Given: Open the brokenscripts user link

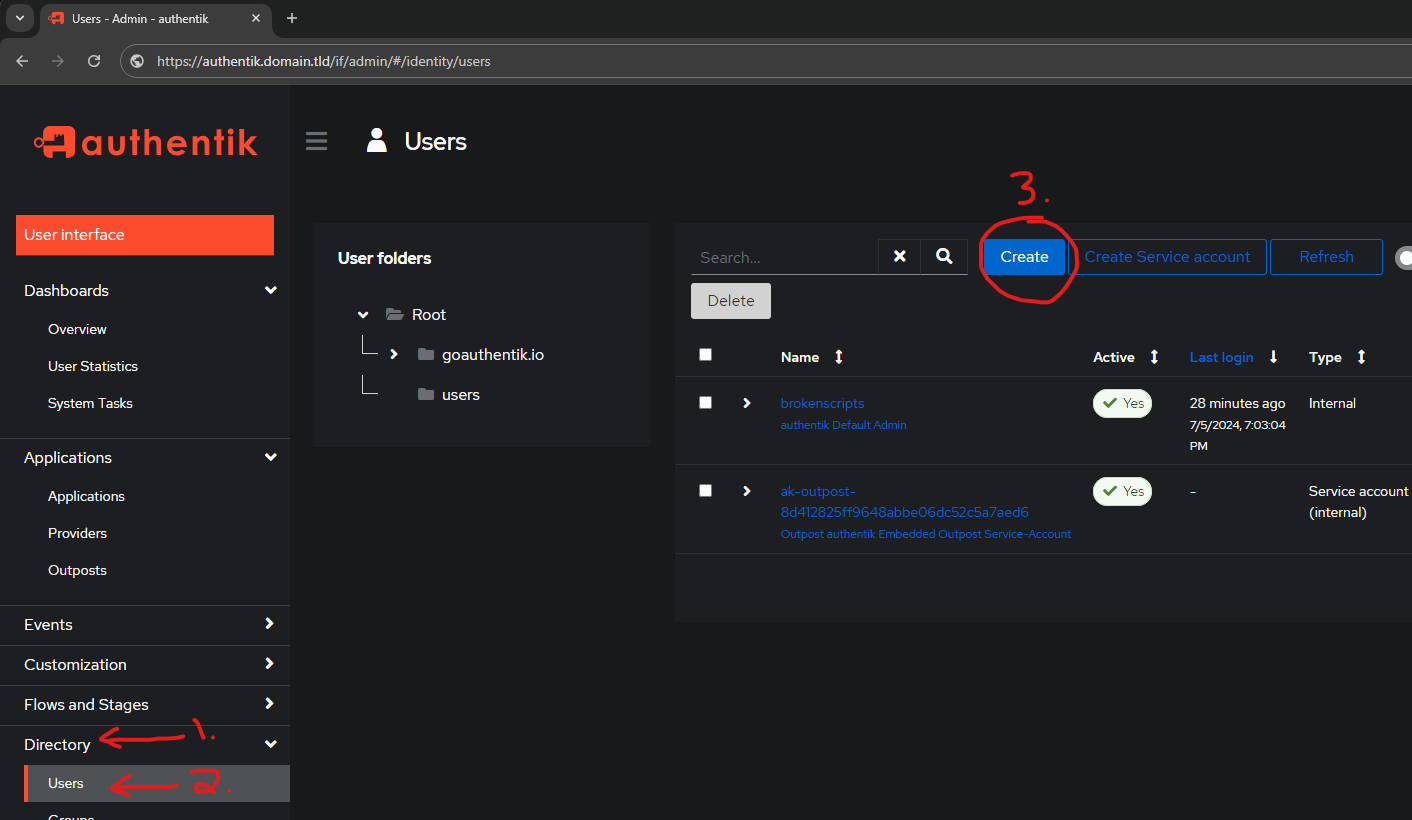Looking at the screenshot, I should pyautogui.click(x=822, y=403).
